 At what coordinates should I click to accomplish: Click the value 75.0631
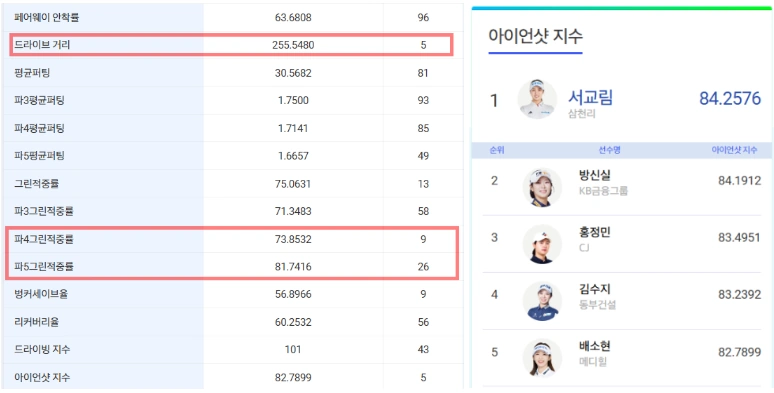coord(293,184)
